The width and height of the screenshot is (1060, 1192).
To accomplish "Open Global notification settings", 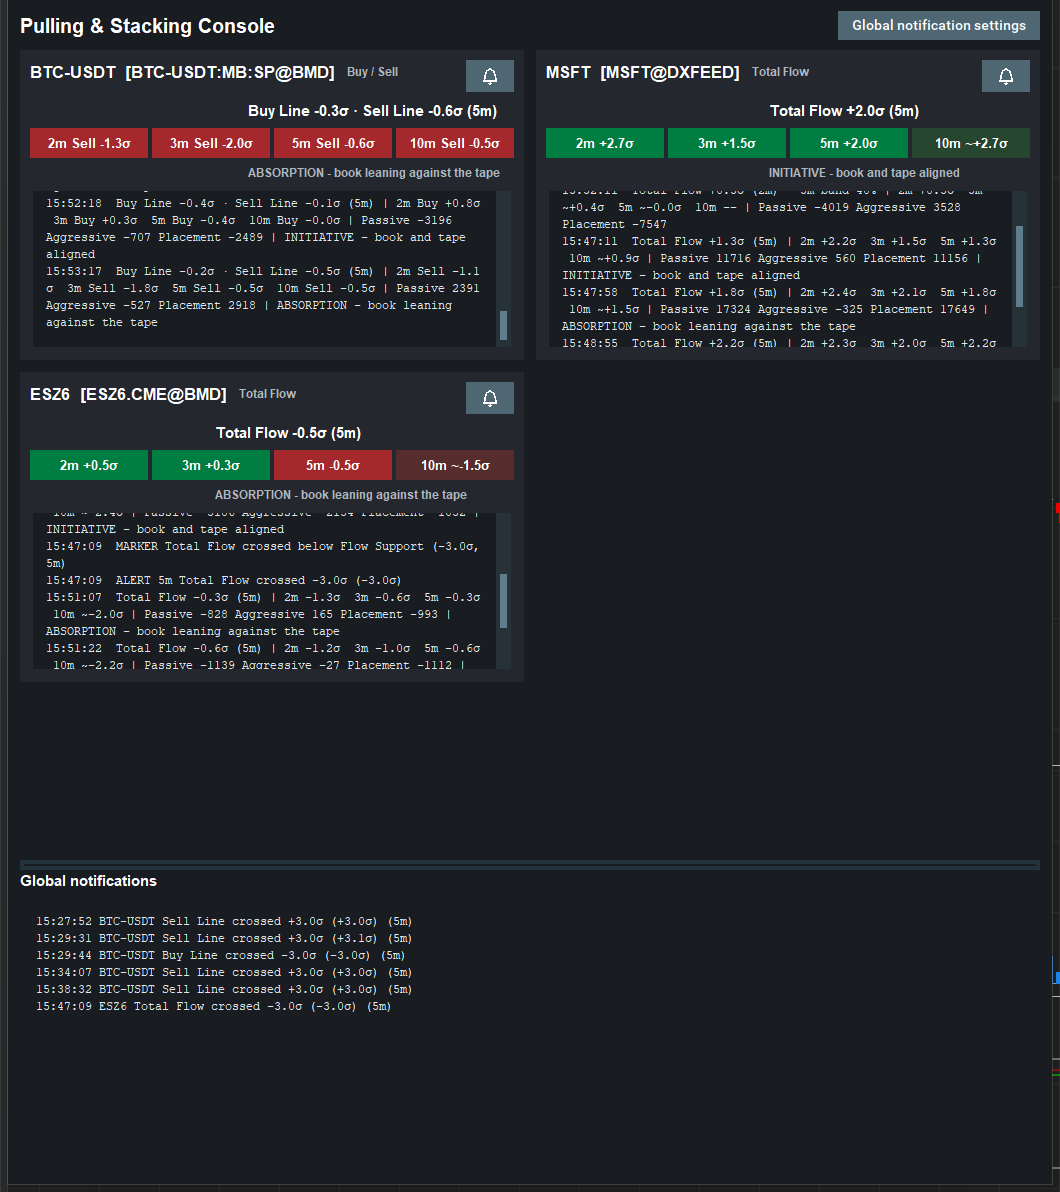I will tap(938, 25).
